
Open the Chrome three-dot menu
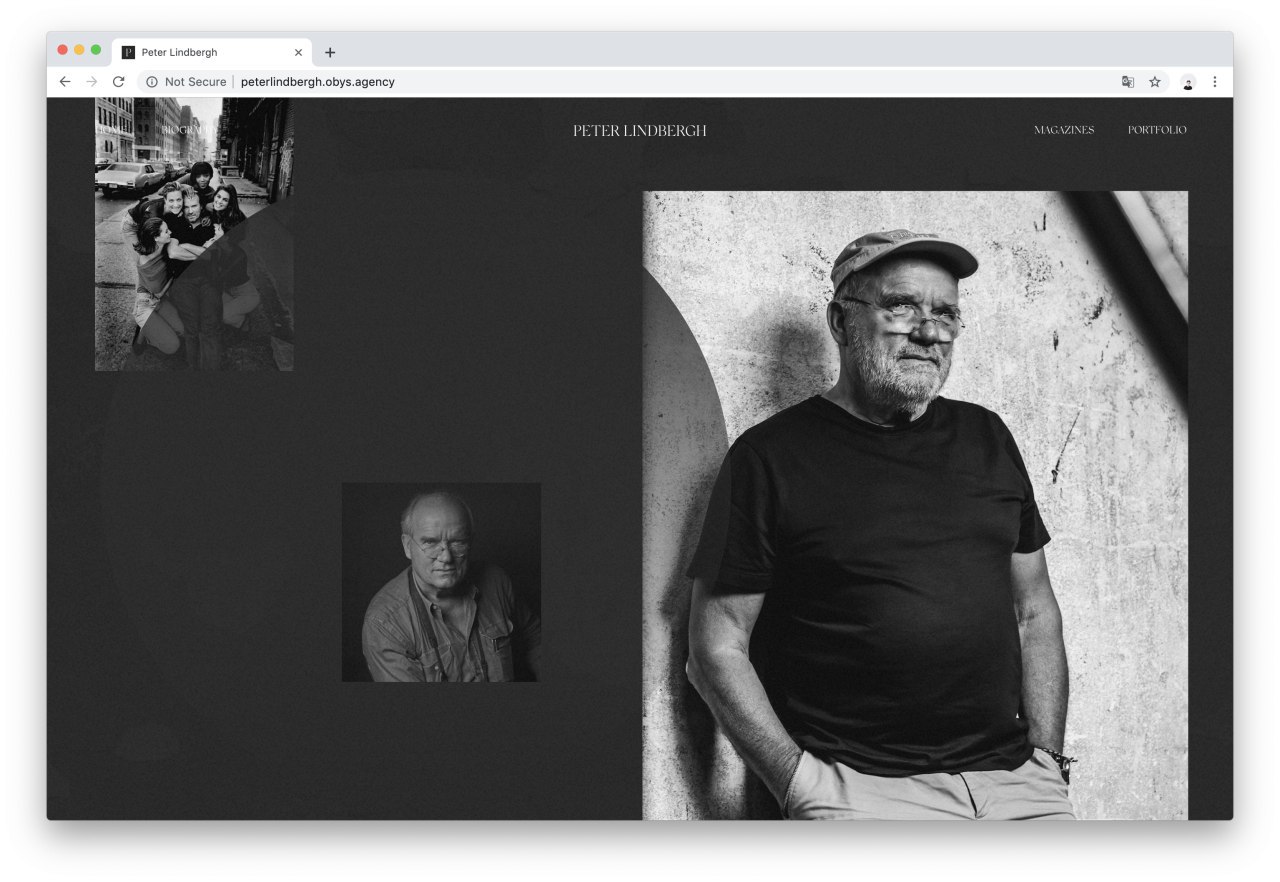[x=1215, y=82]
